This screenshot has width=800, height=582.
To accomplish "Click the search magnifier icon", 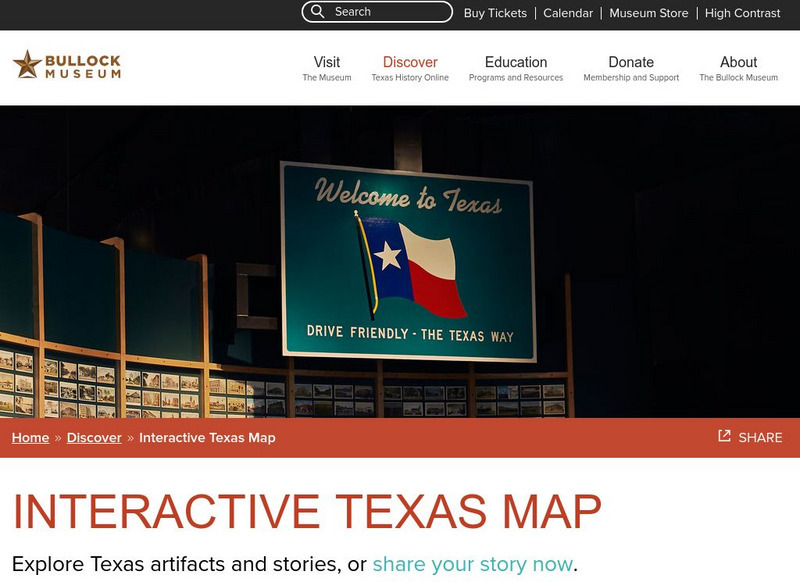I will coord(317,12).
